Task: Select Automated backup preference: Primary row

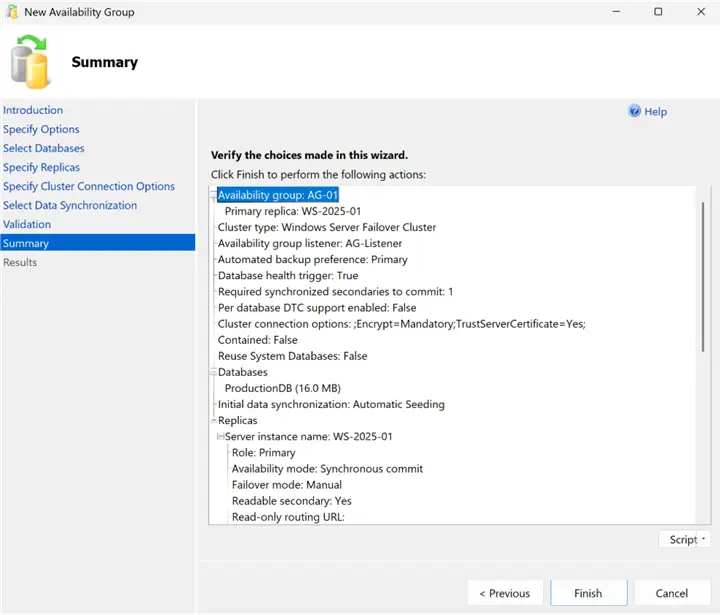Action: tap(313, 260)
